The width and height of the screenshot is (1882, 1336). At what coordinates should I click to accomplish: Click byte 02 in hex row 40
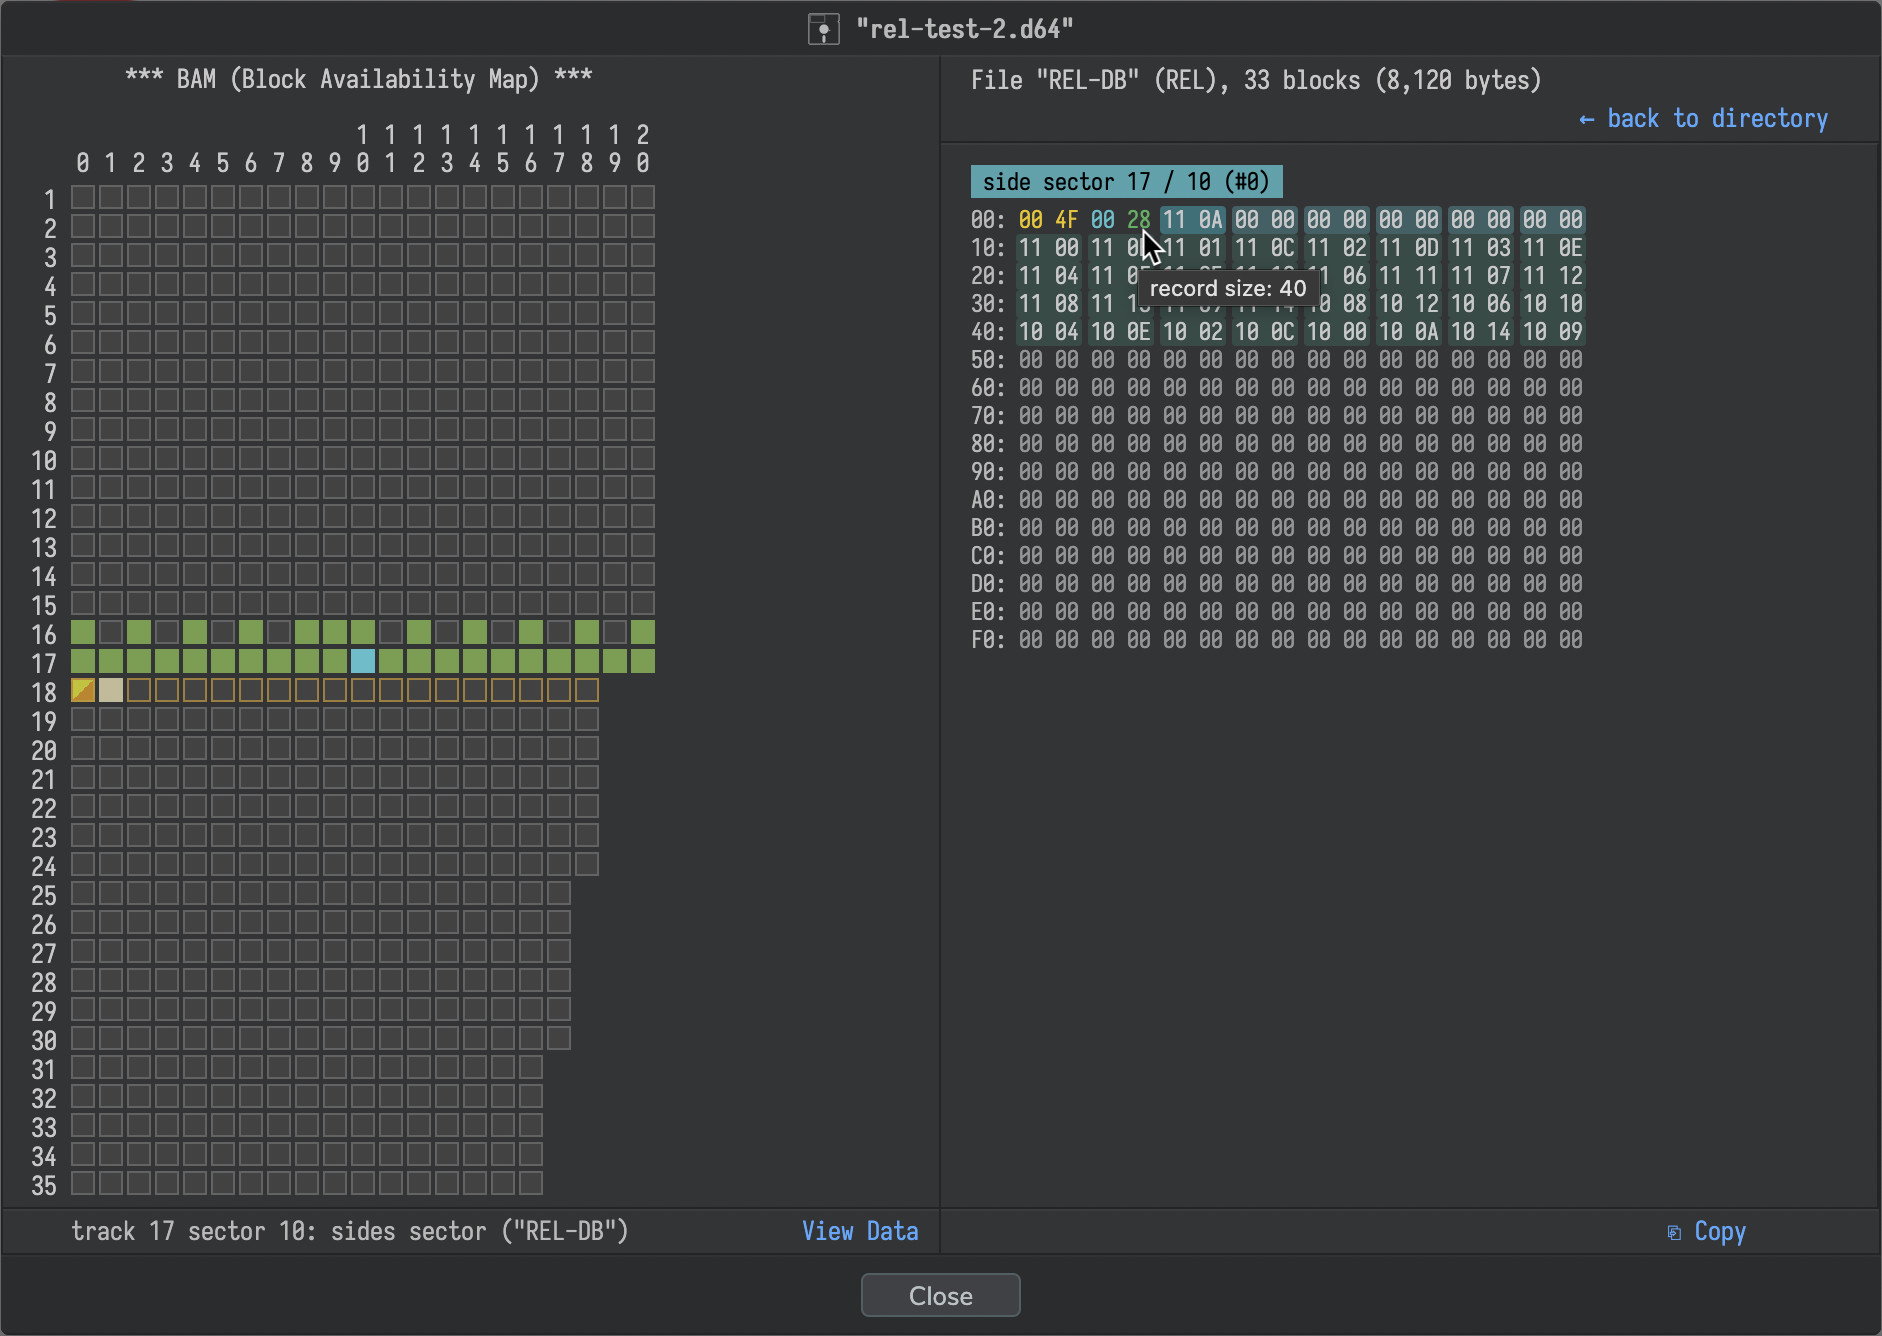tap(1211, 332)
